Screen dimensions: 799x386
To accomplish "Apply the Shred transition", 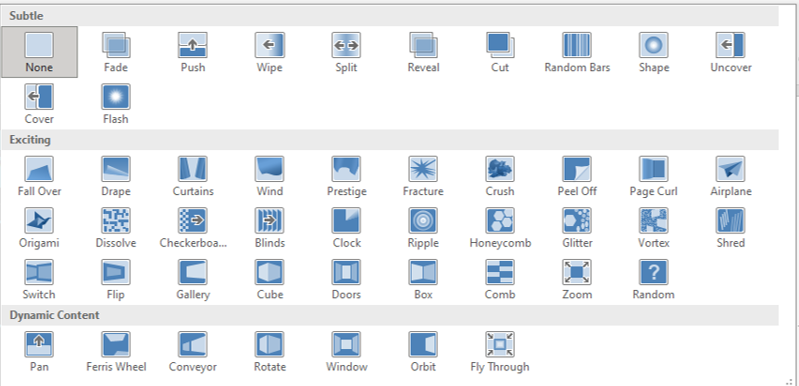I will point(731,227).
